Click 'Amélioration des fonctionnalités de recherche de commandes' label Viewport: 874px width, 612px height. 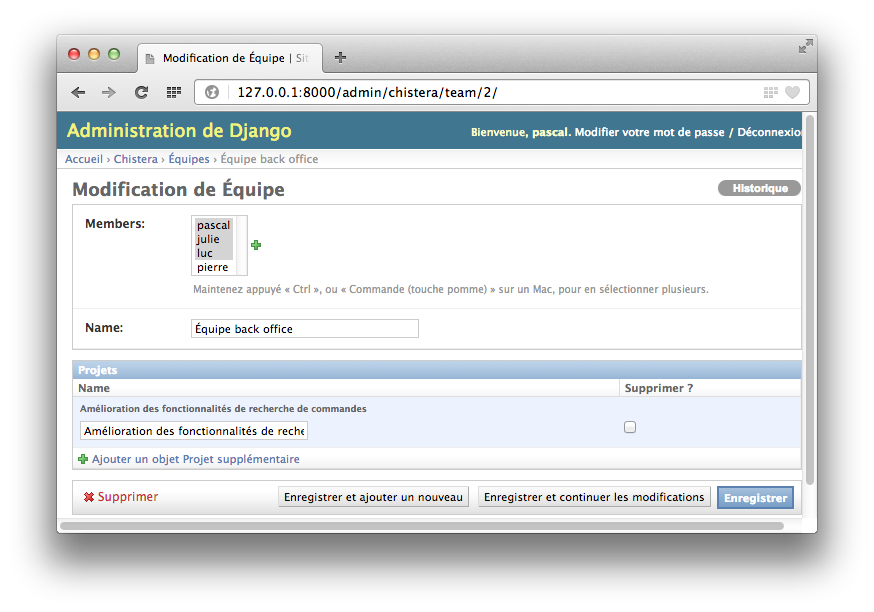(223, 409)
